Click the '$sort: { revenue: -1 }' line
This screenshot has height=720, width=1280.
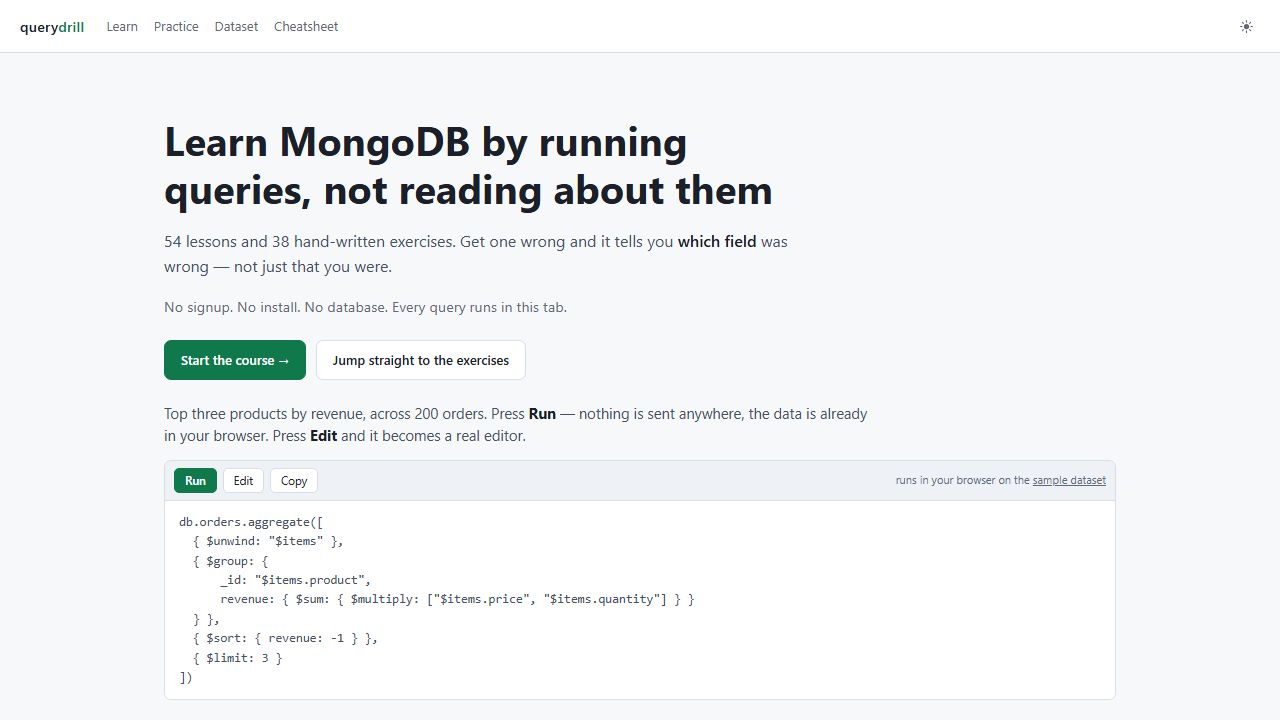tap(285, 638)
